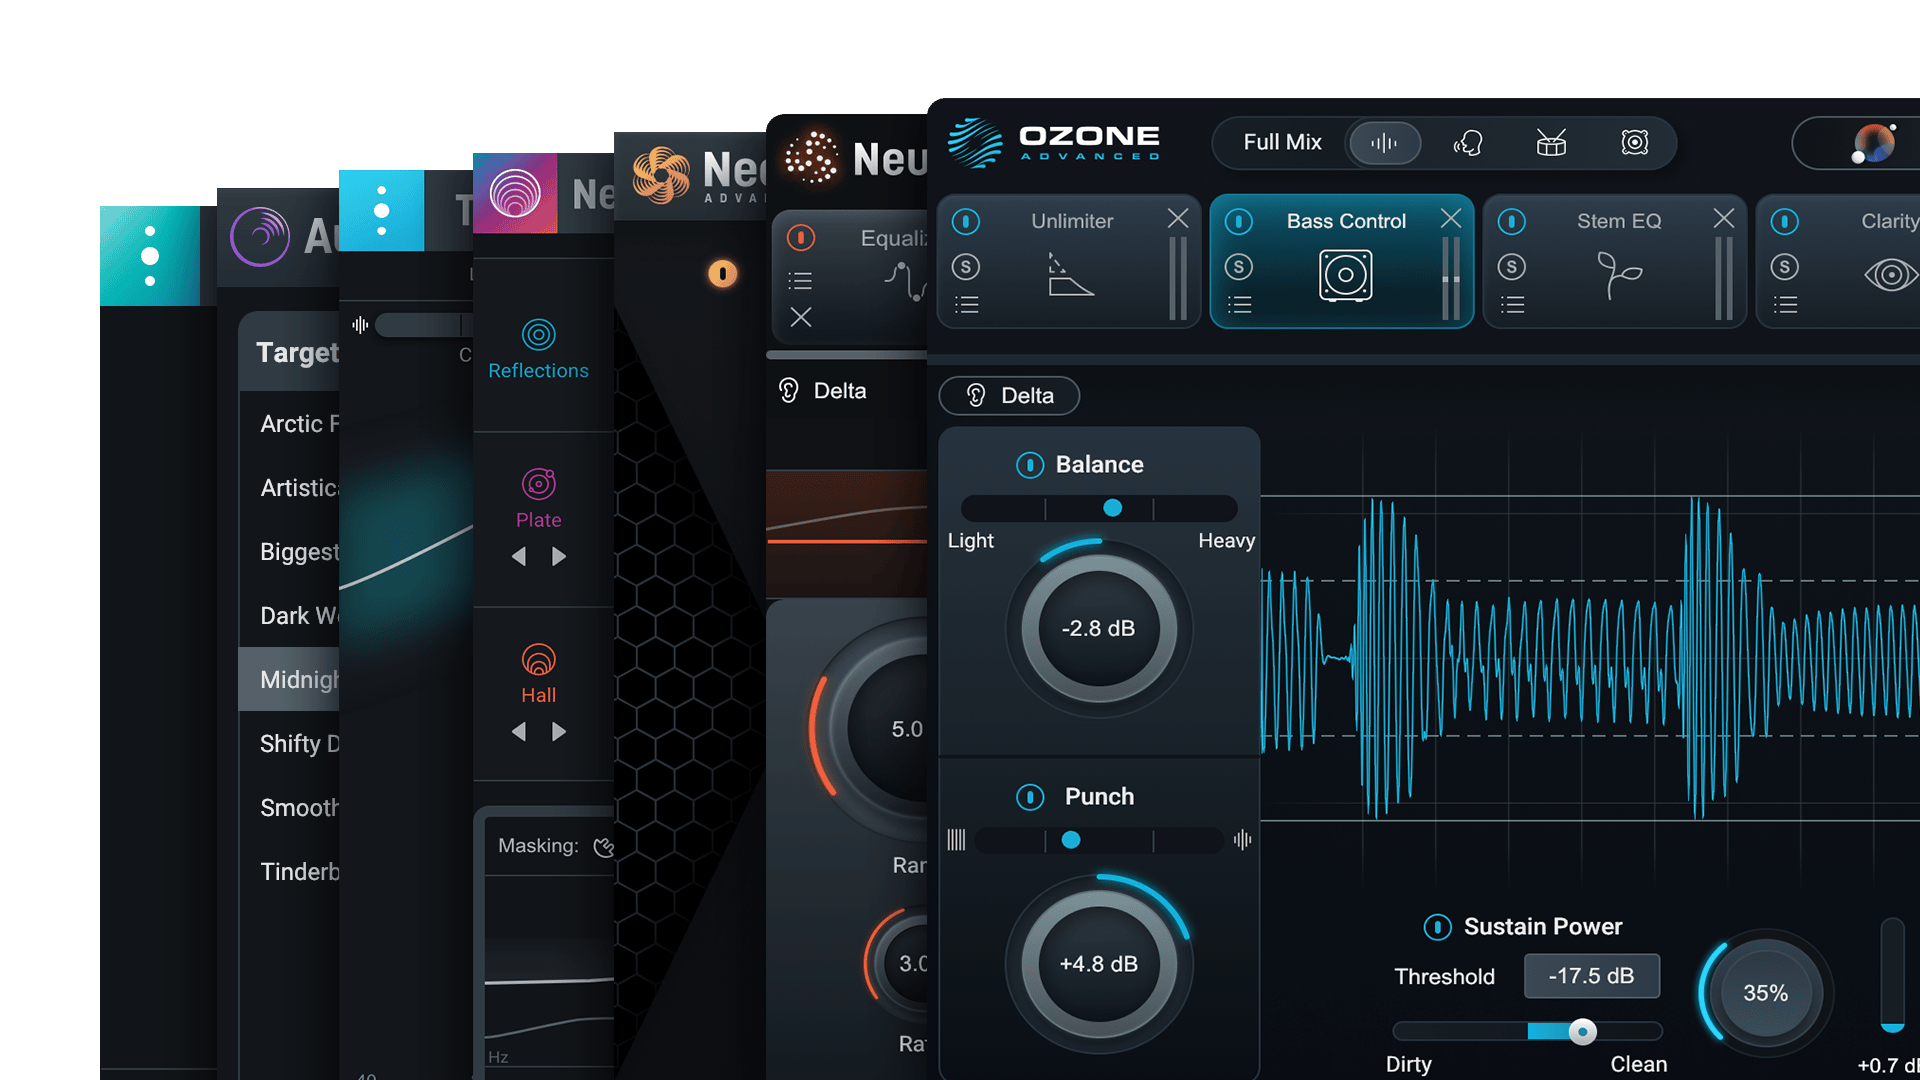Screen dimensions: 1920x1080
Task: Click the three-dot menu on teal window
Action: click(150, 256)
